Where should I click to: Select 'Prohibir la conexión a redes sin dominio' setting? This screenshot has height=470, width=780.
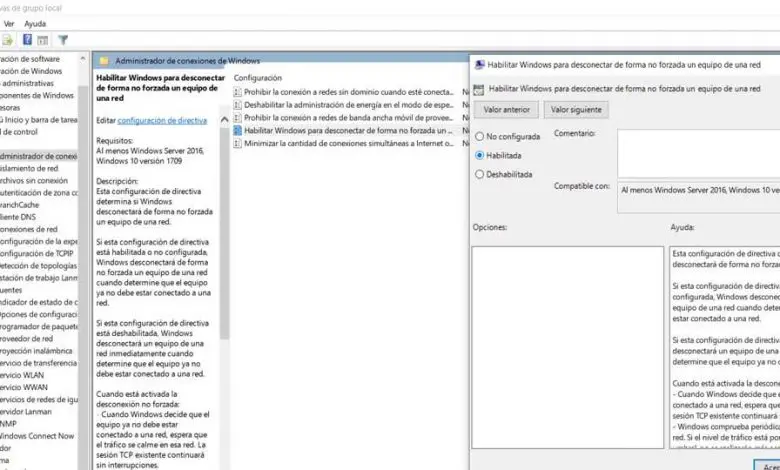pyautogui.click(x=349, y=92)
